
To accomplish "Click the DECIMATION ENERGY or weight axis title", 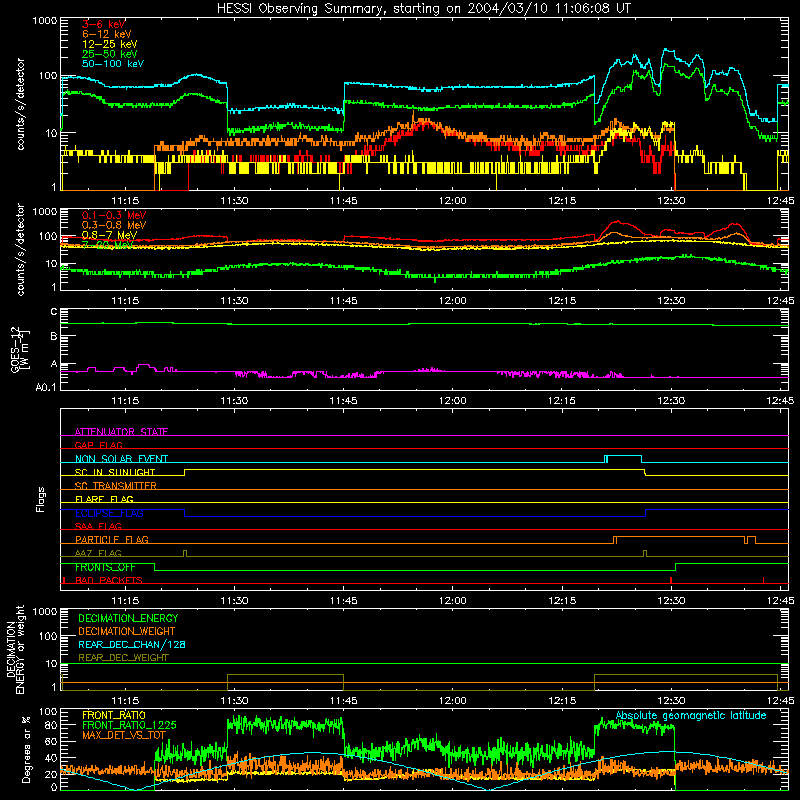I will pos(15,650).
